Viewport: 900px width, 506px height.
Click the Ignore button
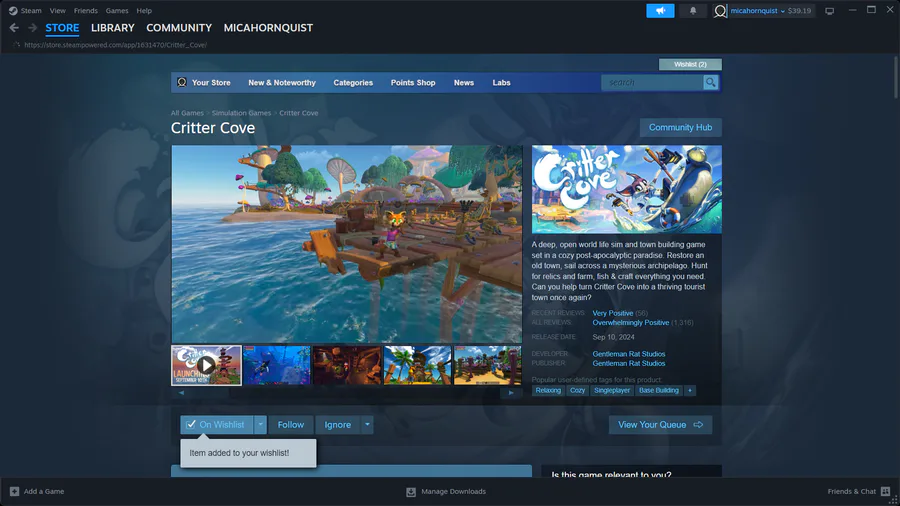point(338,425)
